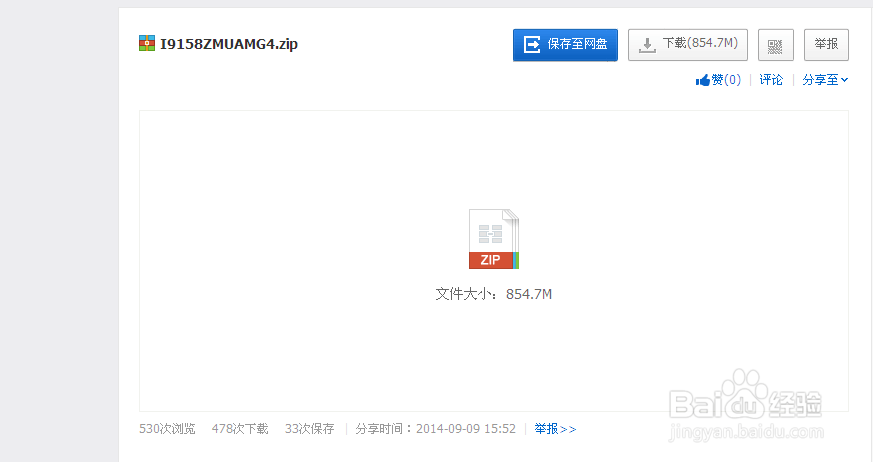Select the I9158ZMUAMG4.zip filename title
Image resolution: width=873 pixels, height=462 pixels.
229,44
